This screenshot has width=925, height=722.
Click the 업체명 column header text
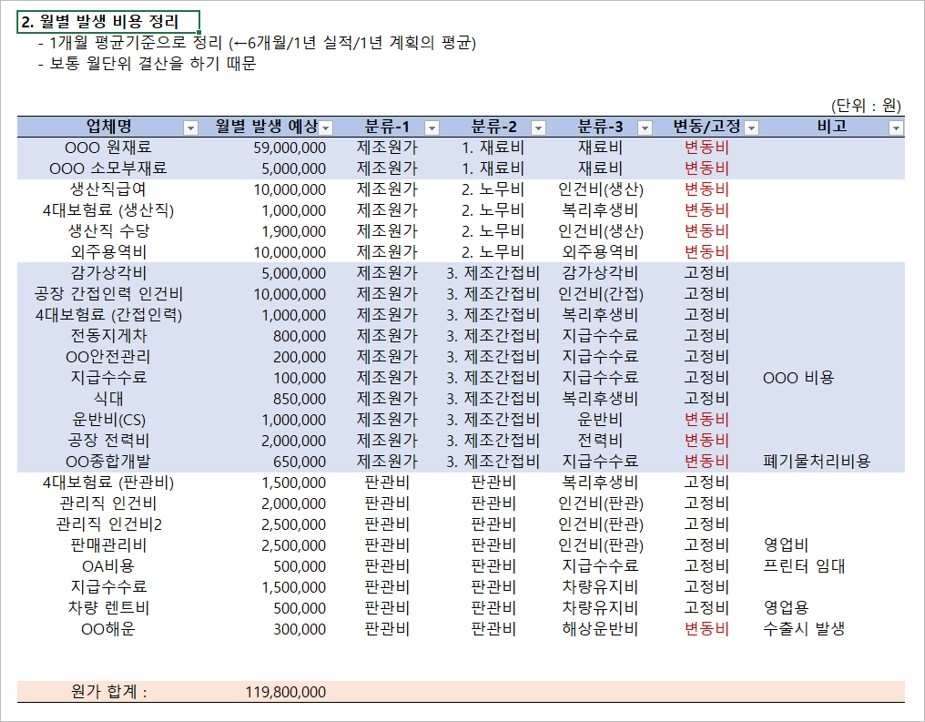click(109, 126)
